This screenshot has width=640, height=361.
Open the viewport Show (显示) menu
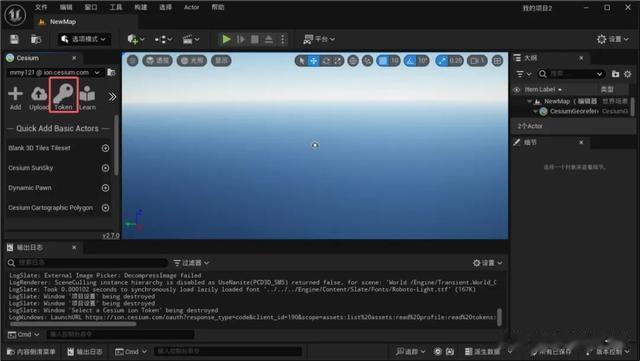221,61
